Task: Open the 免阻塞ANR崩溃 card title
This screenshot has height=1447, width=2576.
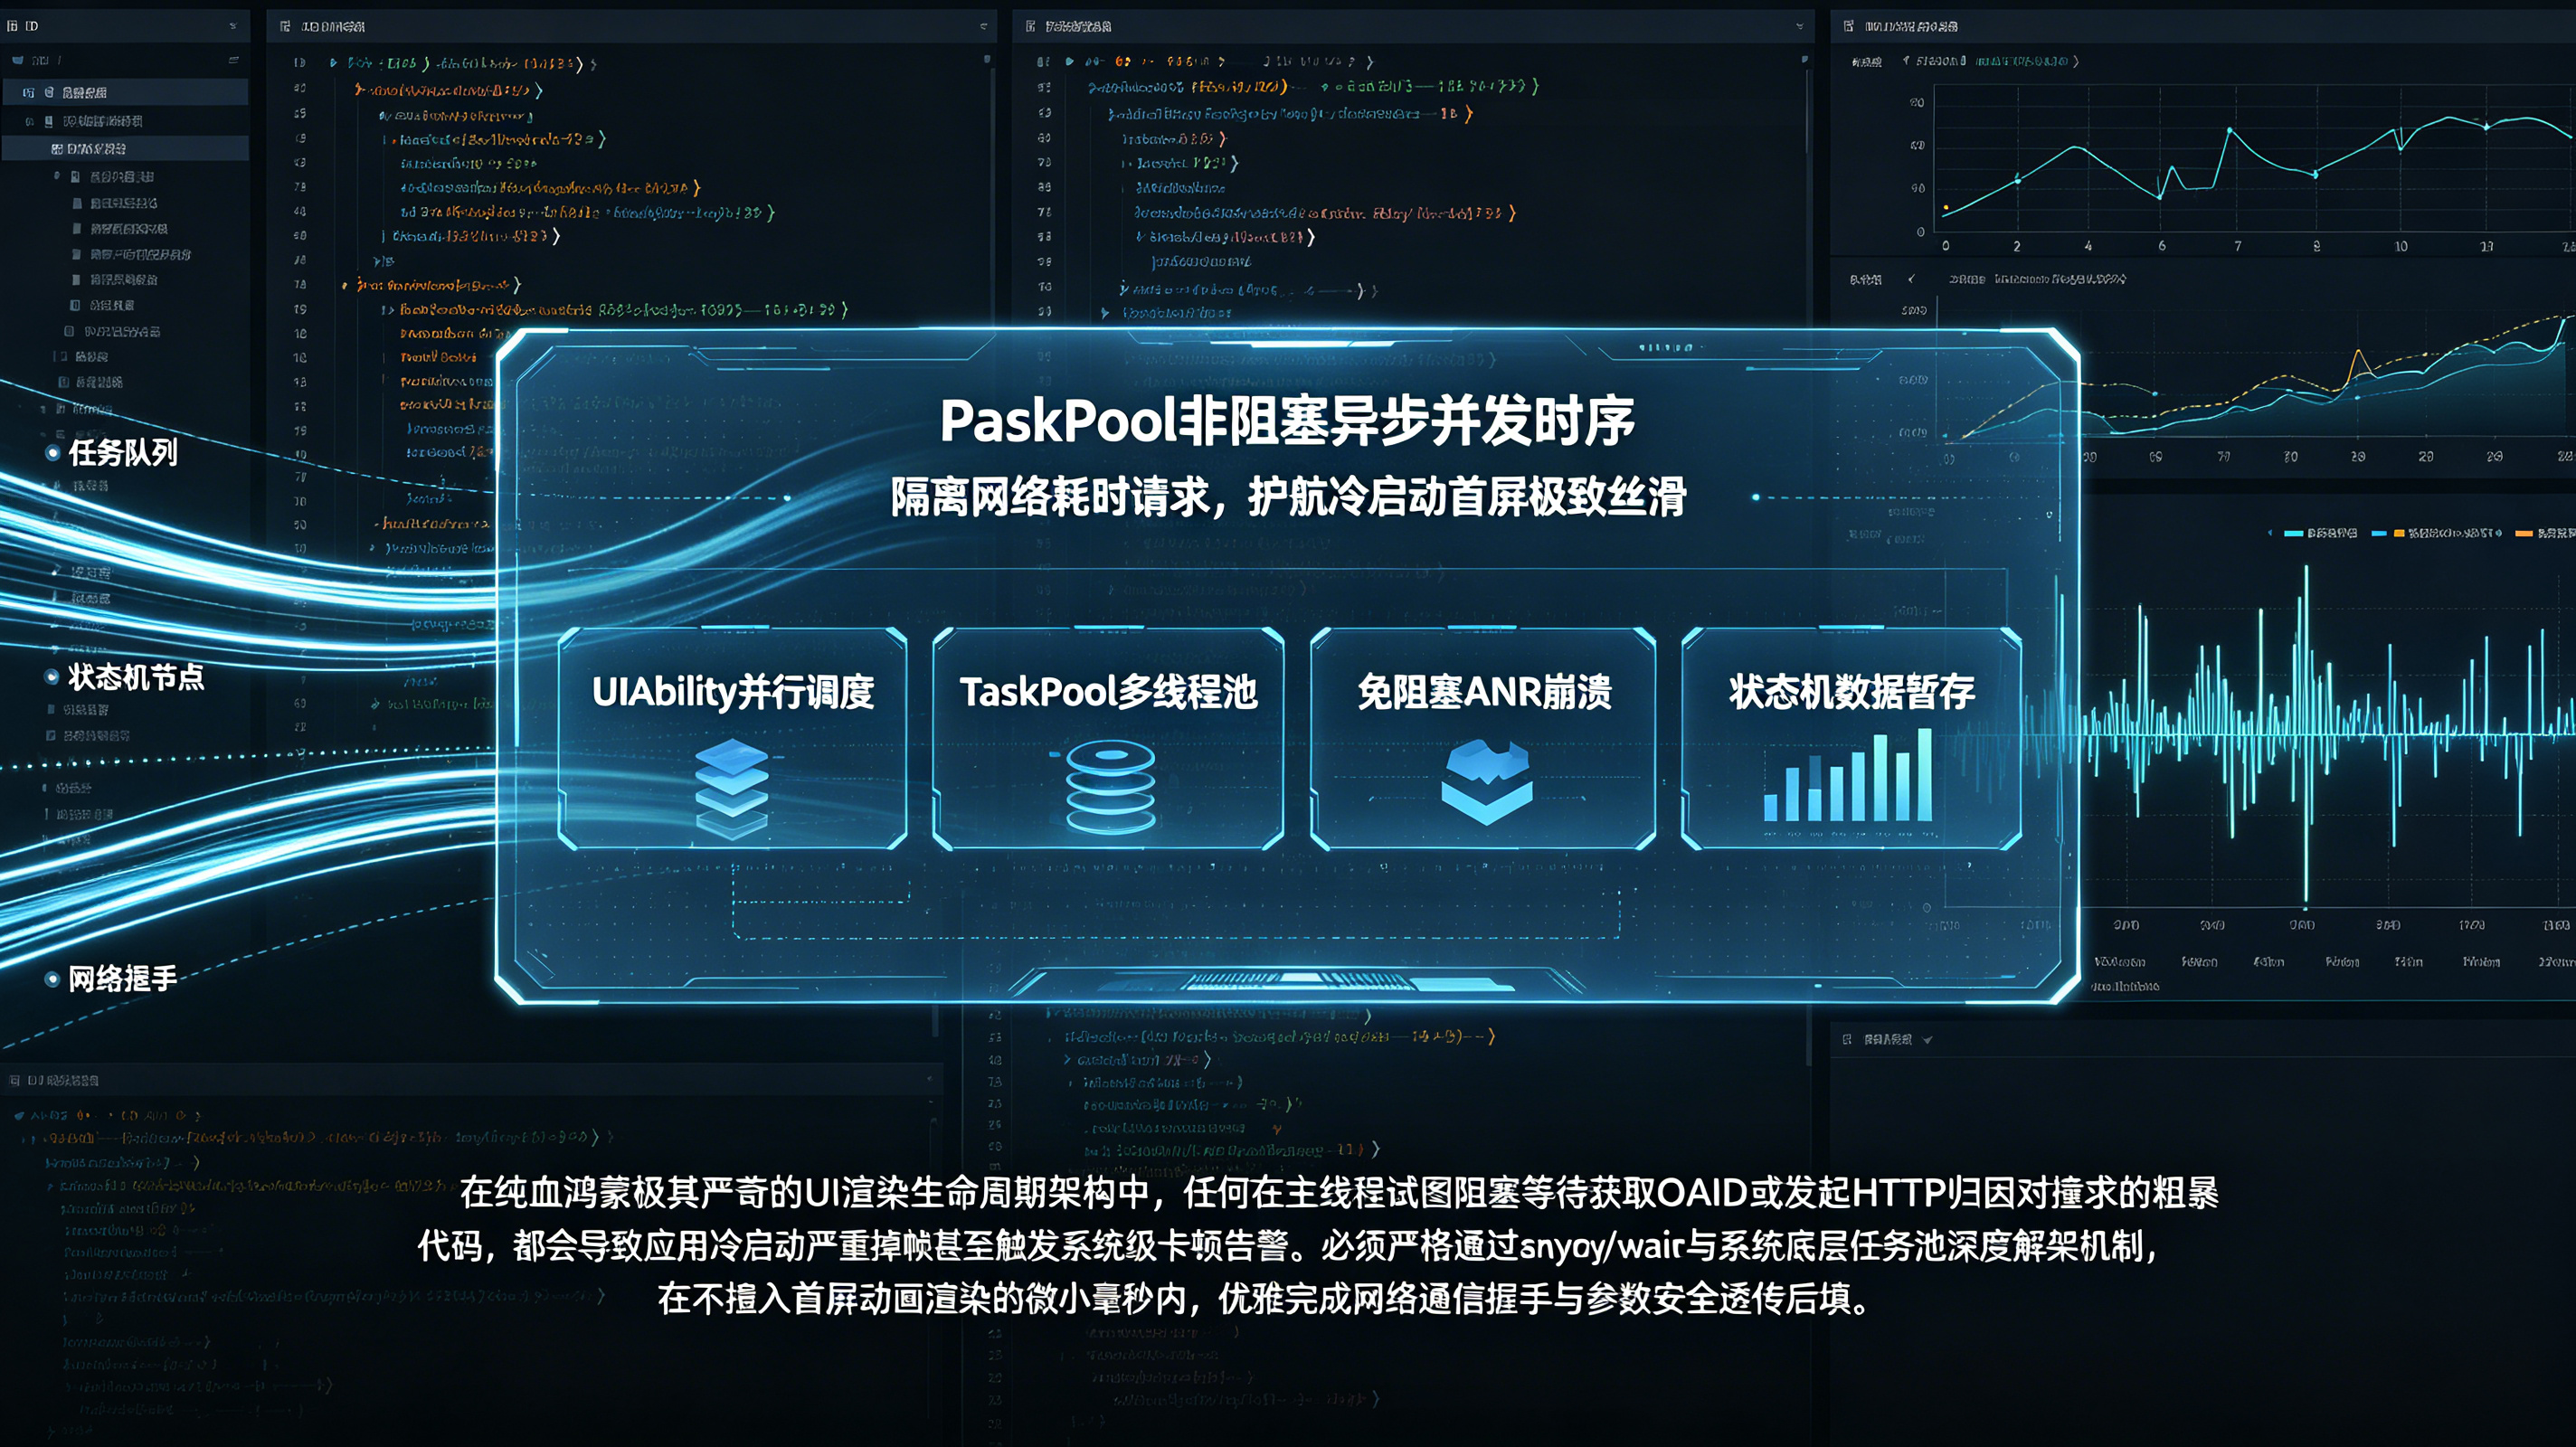Action: pyautogui.click(x=1484, y=692)
